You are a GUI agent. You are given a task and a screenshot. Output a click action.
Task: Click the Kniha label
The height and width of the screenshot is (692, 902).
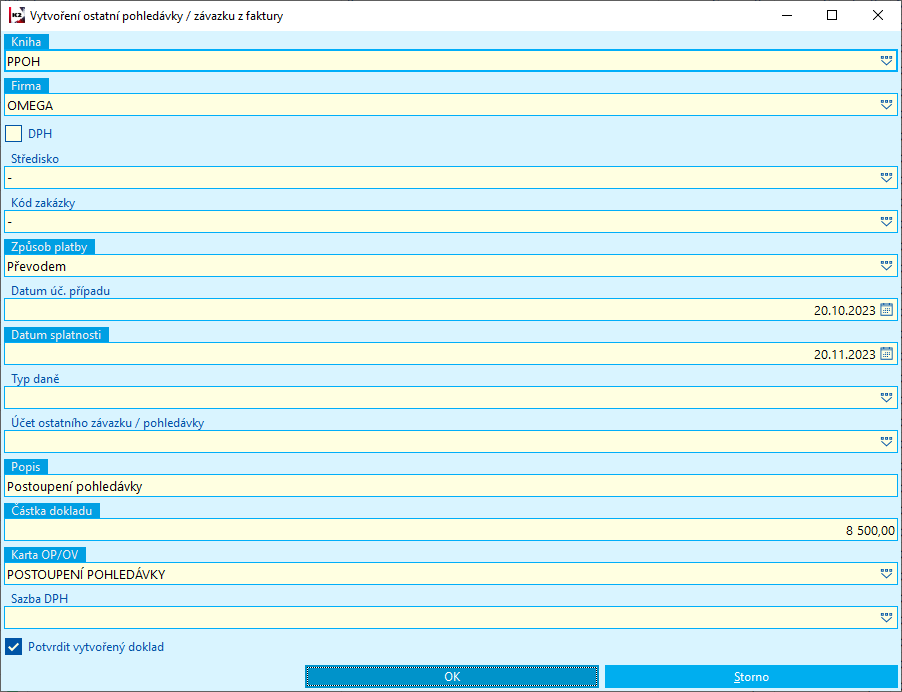(x=26, y=42)
